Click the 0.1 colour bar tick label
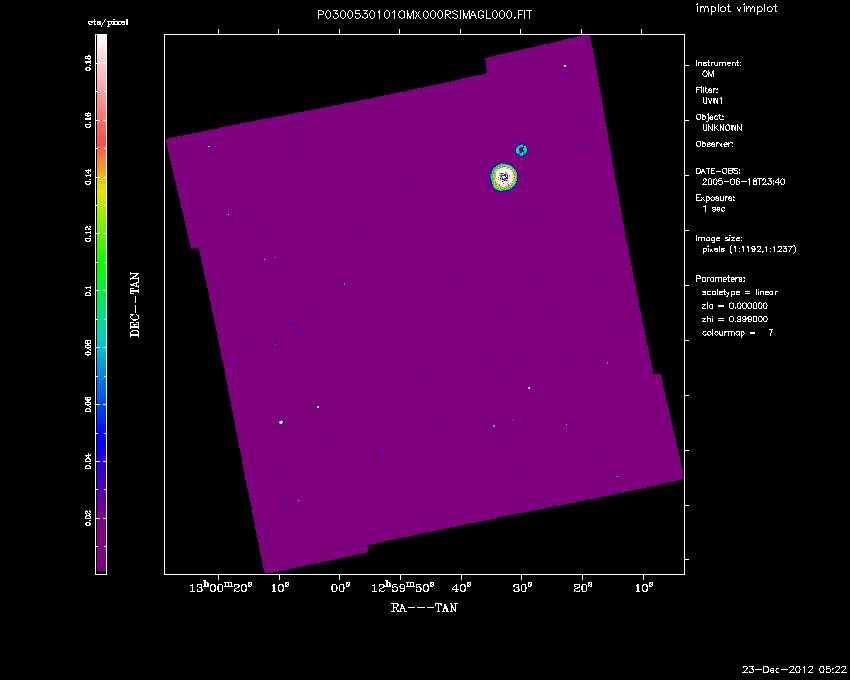850x680 pixels. click(x=88, y=291)
